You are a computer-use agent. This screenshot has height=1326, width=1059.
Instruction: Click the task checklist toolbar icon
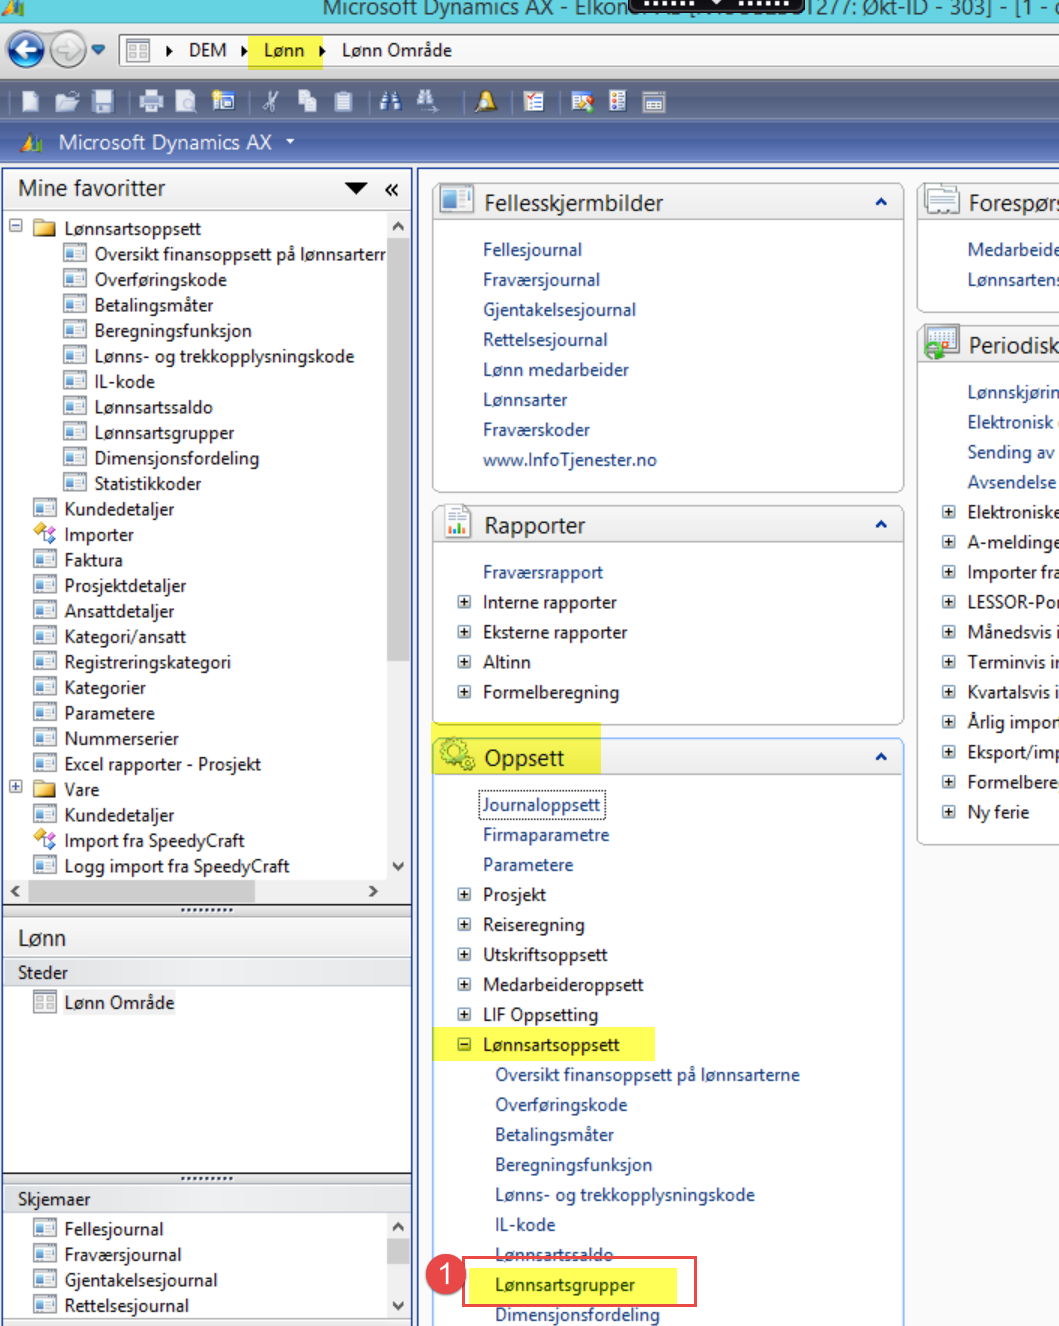click(534, 101)
